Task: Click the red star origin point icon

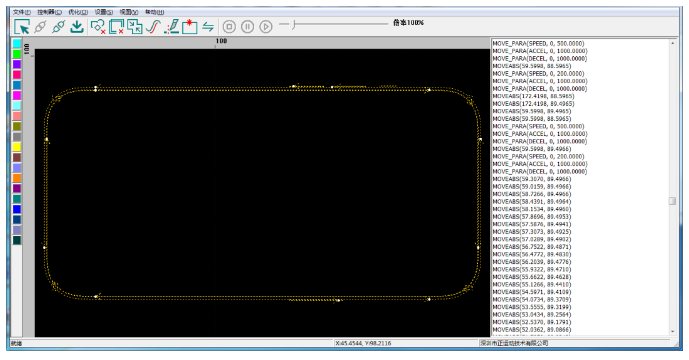Action: point(189,27)
